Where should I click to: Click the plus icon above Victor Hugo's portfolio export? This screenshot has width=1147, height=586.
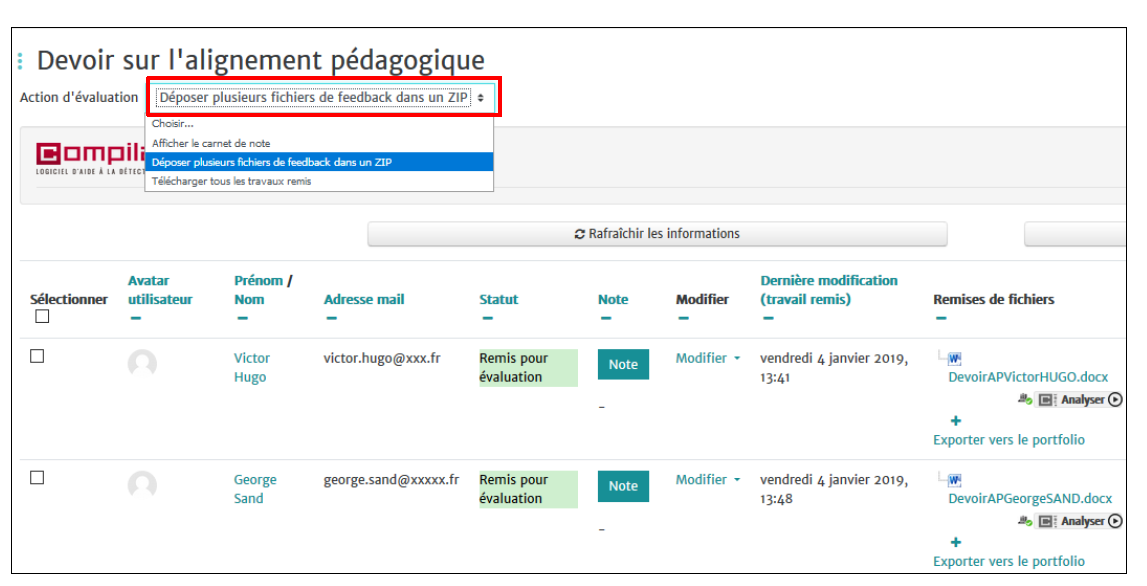[955, 421]
